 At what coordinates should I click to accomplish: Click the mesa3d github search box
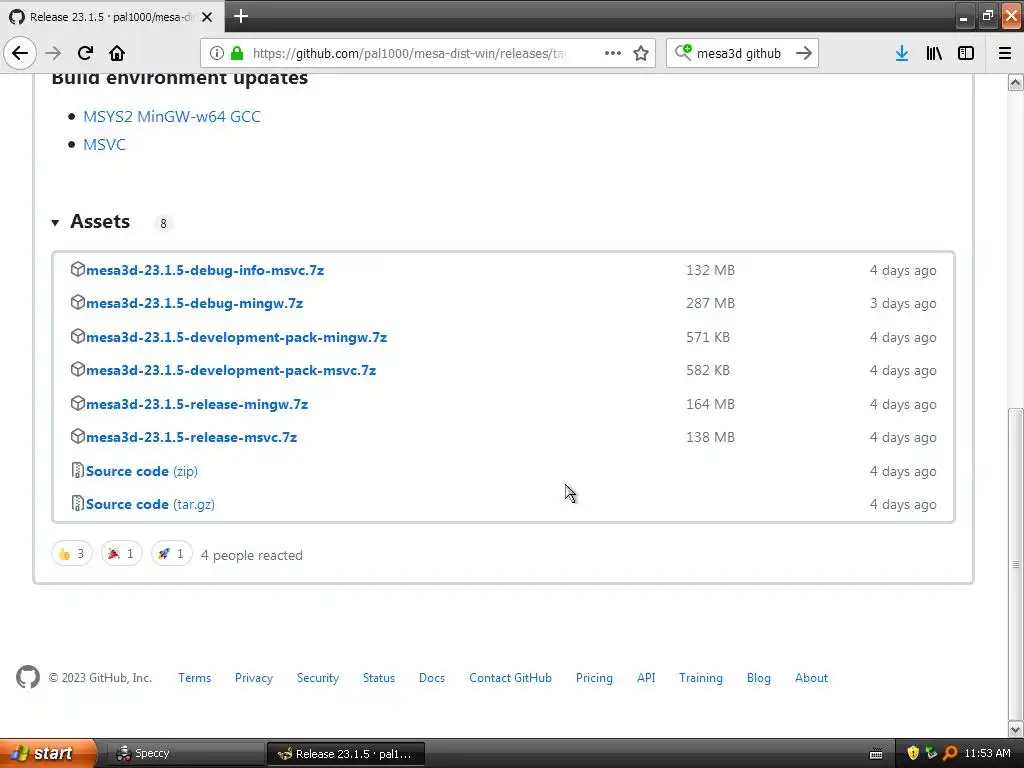[741, 53]
